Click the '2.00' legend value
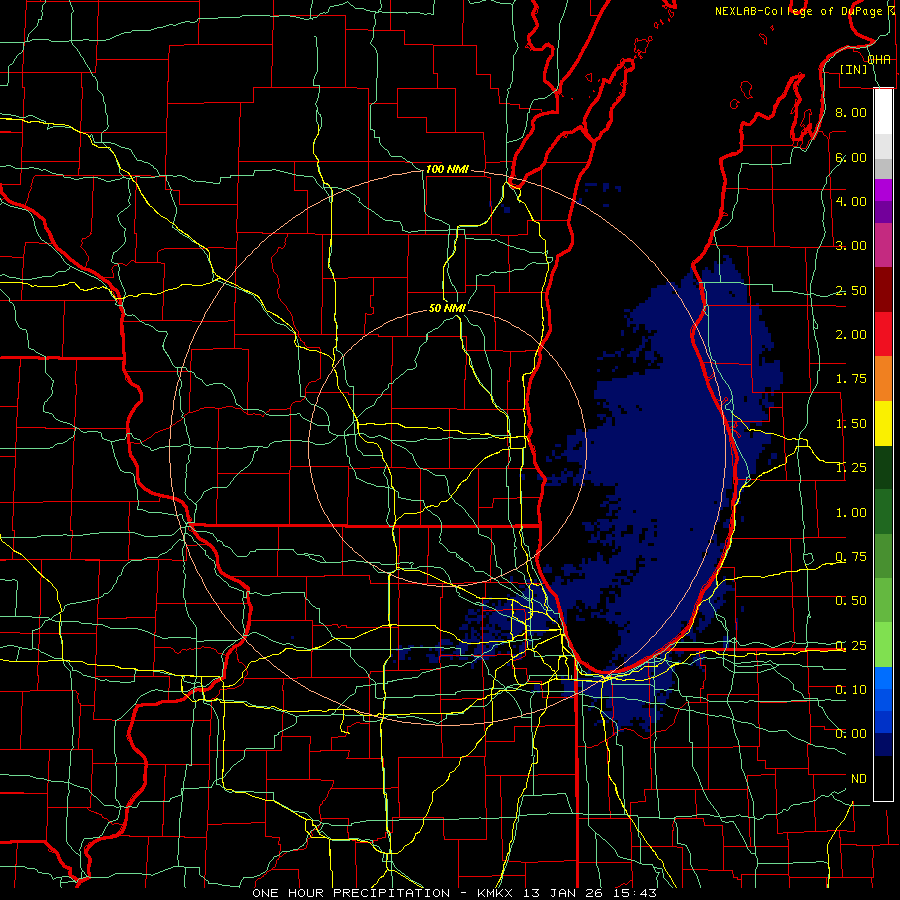The height and width of the screenshot is (900, 900). pos(851,335)
